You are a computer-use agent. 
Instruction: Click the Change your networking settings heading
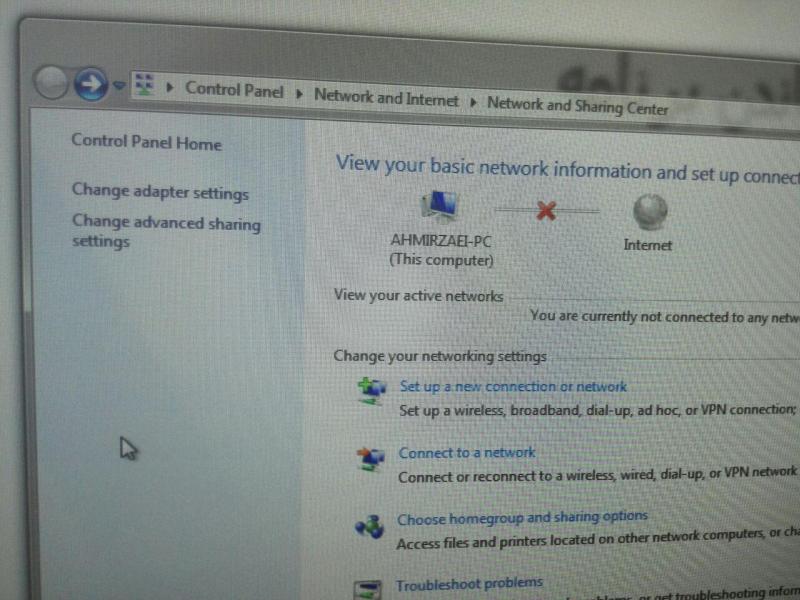pos(440,356)
